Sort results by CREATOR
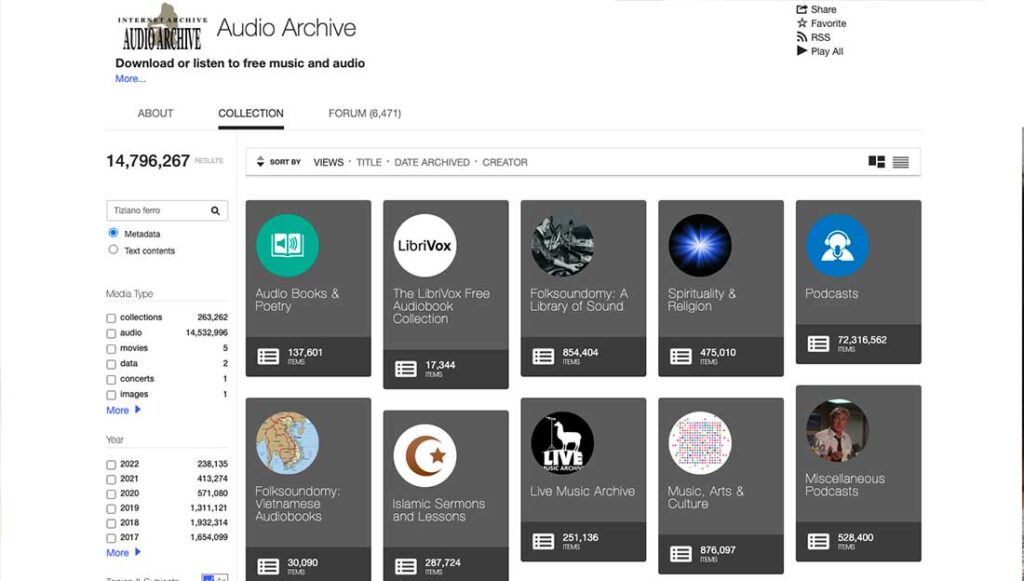 tap(505, 162)
